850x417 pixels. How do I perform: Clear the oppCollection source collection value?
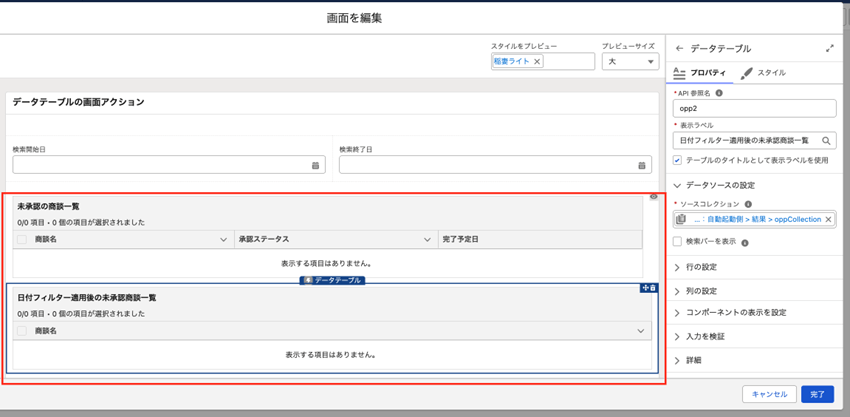(828, 219)
